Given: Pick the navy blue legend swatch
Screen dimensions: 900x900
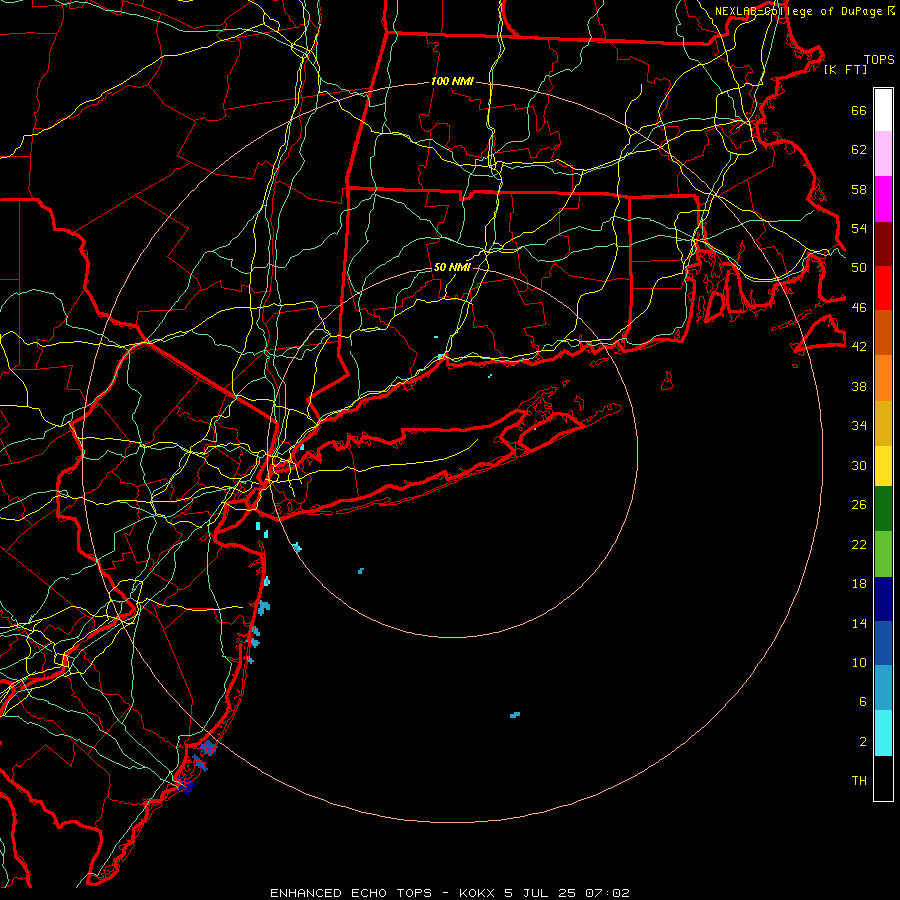Looking at the screenshot, I should pos(883,599).
